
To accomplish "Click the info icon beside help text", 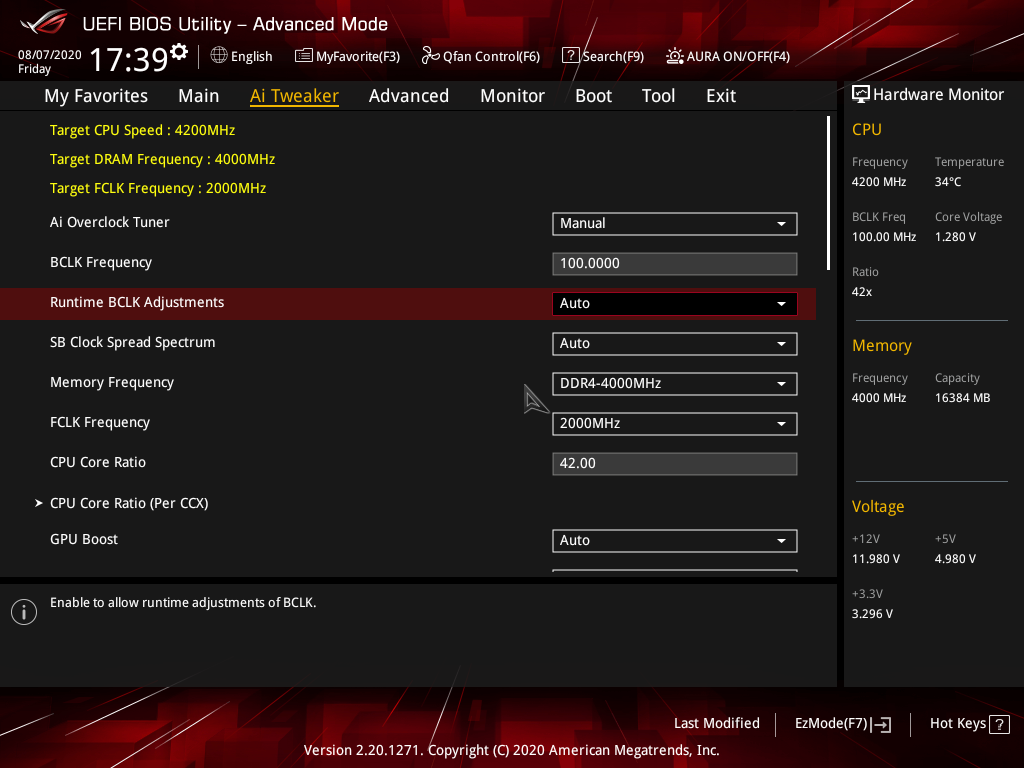I will pos(24,612).
